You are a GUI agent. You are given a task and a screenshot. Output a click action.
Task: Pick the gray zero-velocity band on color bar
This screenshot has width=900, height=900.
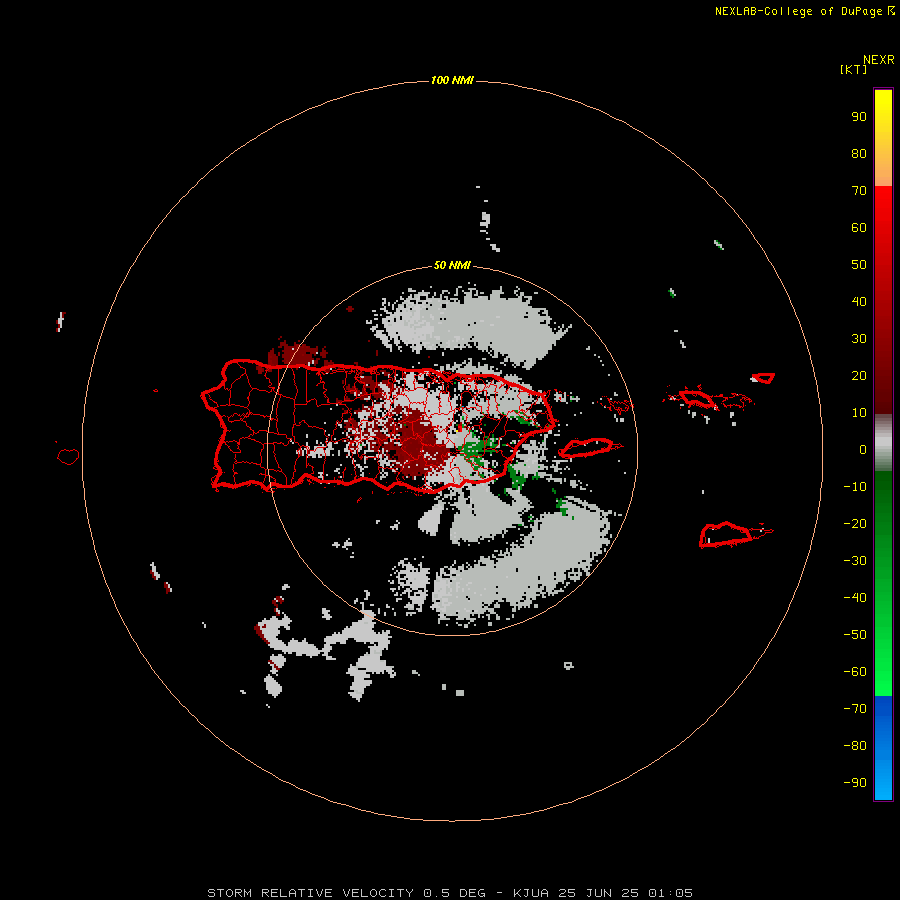click(883, 443)
